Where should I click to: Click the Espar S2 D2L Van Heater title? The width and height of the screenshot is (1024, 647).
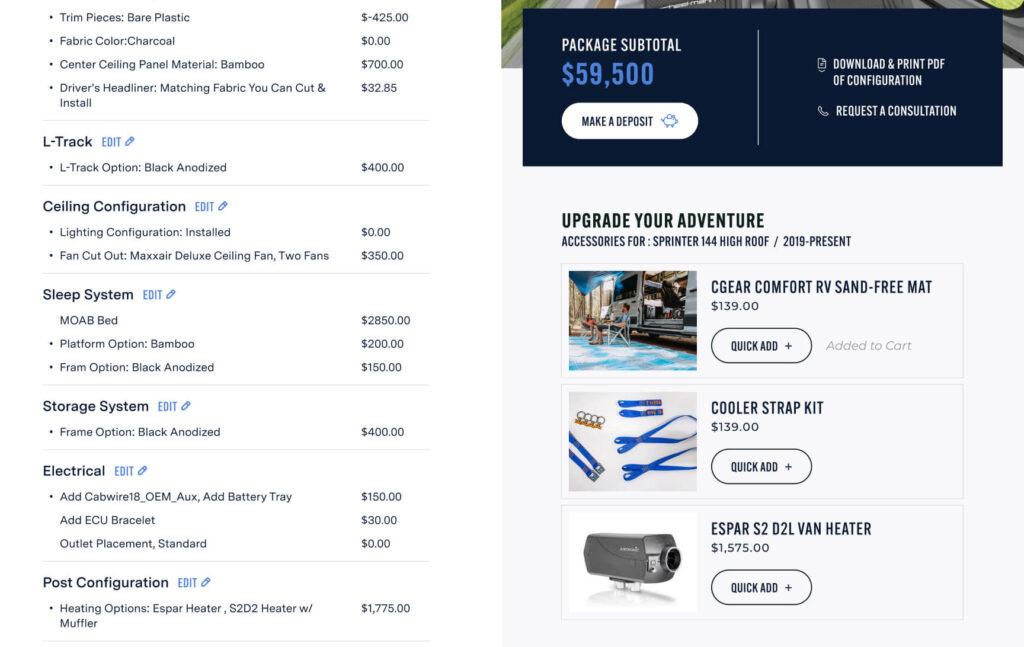[x=791, y=528]
